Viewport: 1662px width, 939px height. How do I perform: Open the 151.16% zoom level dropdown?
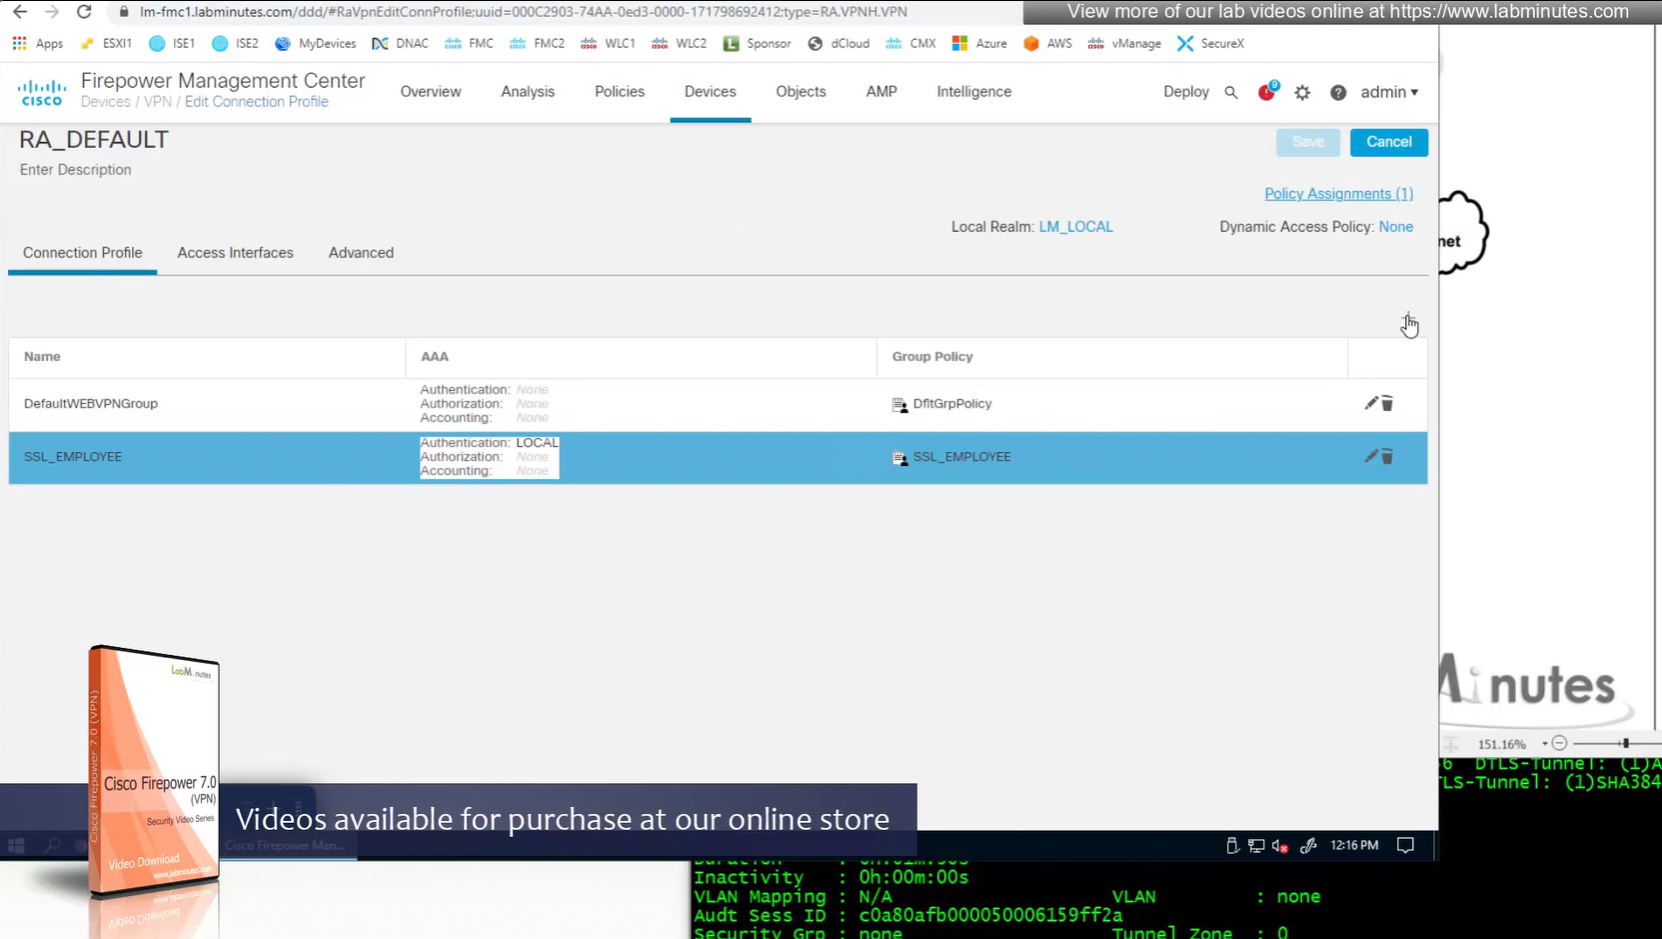coord(1544,744)
